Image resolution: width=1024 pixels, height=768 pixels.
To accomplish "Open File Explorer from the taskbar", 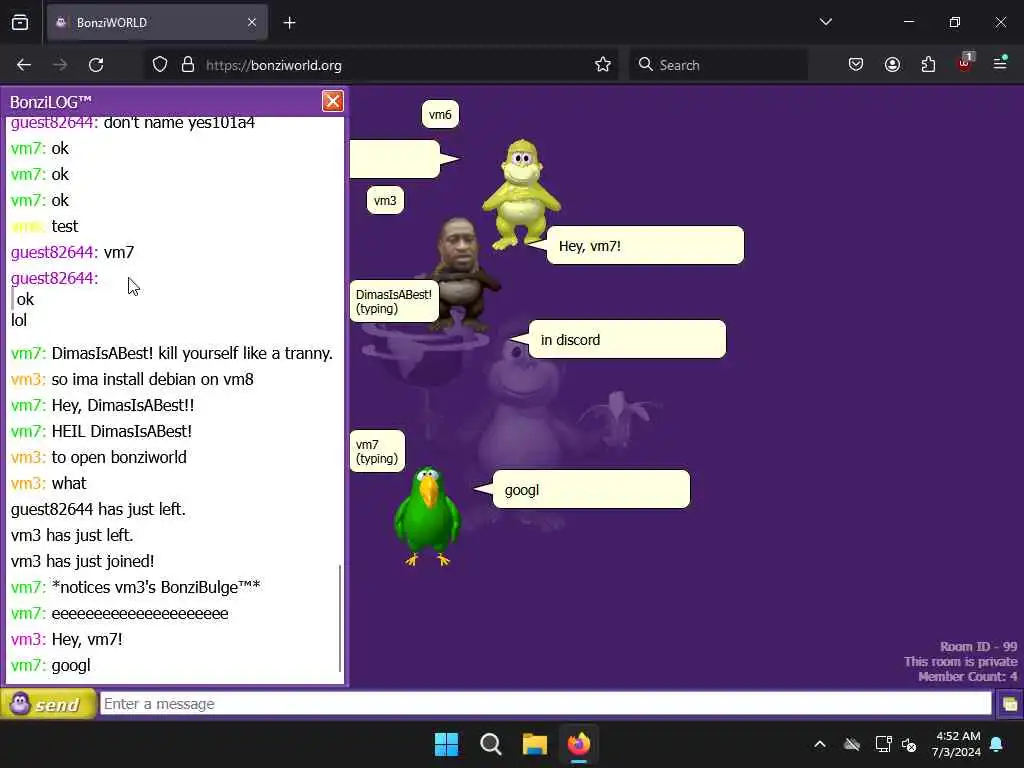I will (x=534, y=744).
